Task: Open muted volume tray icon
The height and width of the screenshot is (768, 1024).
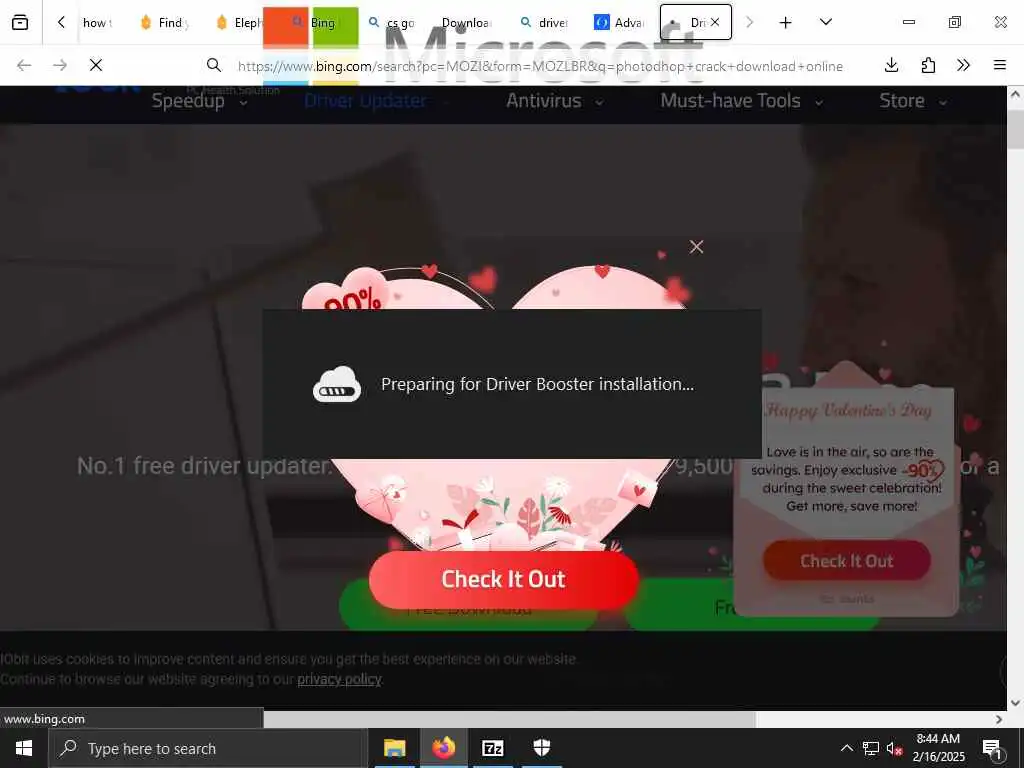Action: (x=895, y=748)
